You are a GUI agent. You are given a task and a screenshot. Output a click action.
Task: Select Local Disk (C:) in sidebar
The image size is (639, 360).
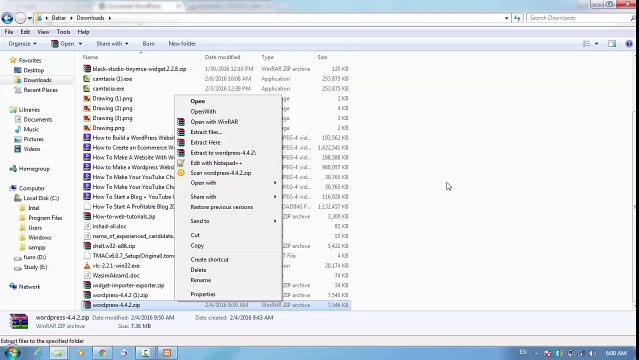click(41, 198)
